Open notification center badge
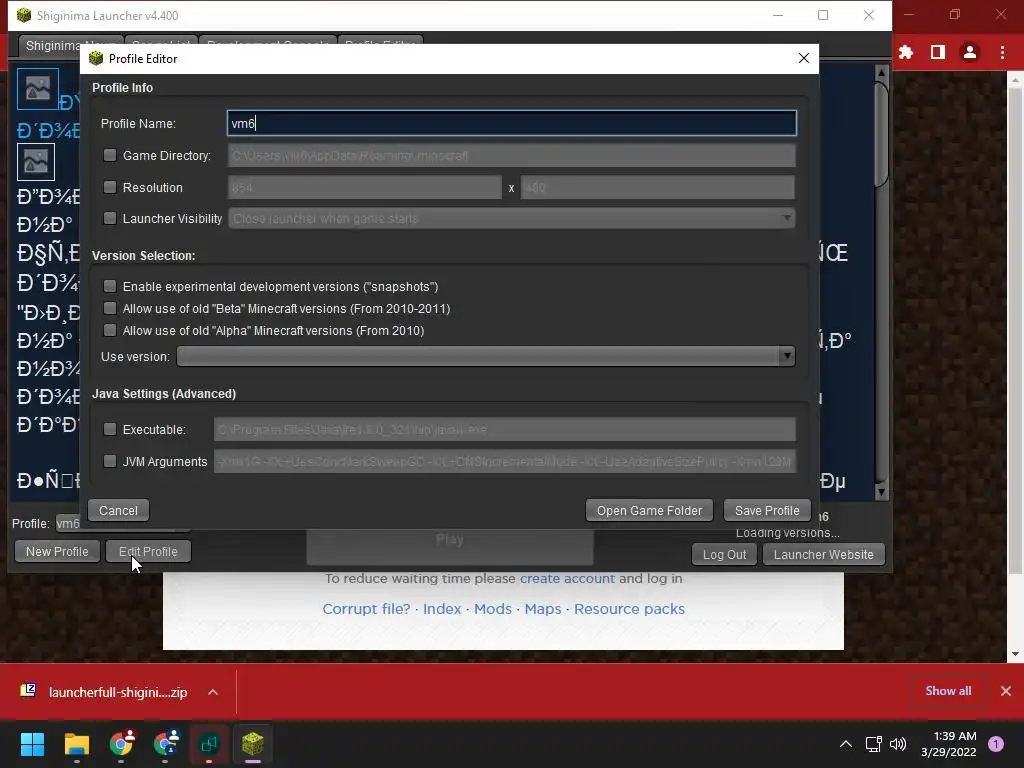 pos(996,744)
